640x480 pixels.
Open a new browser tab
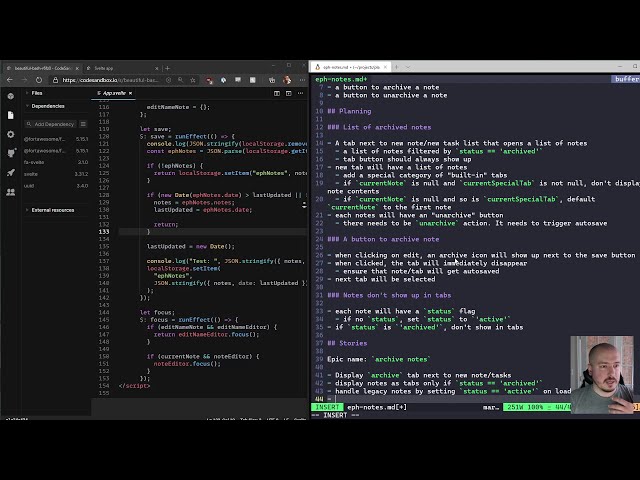point(167,68)
